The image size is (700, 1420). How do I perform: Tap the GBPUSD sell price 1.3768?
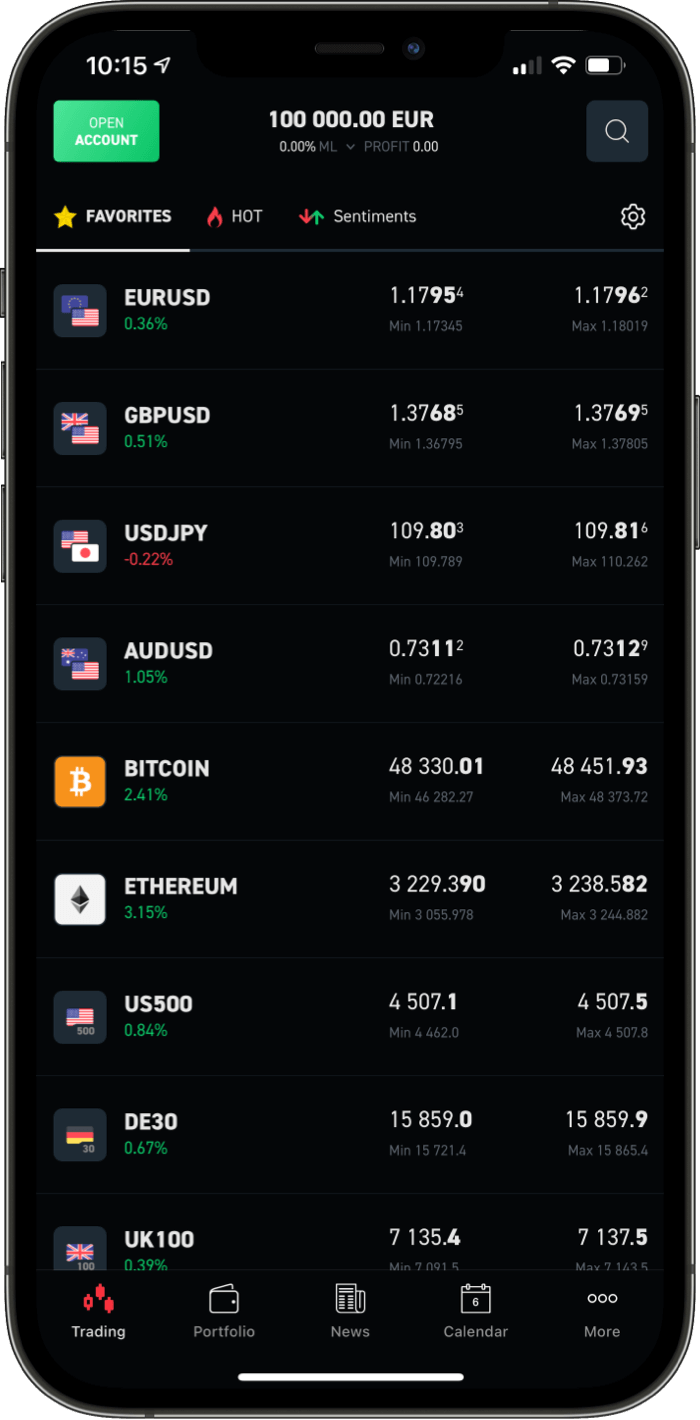click(426, 413)
